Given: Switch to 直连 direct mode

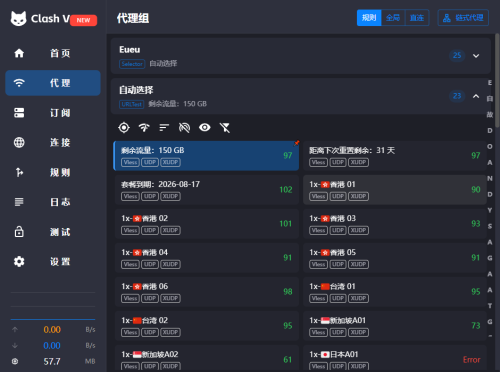Looking at the screenshot, I should coord(417,18).
